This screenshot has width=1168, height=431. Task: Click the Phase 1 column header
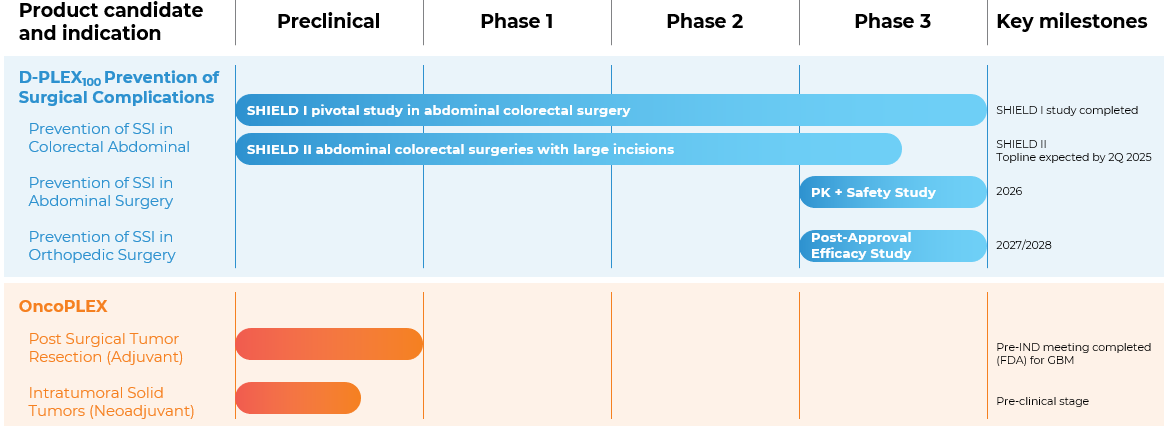517,22
